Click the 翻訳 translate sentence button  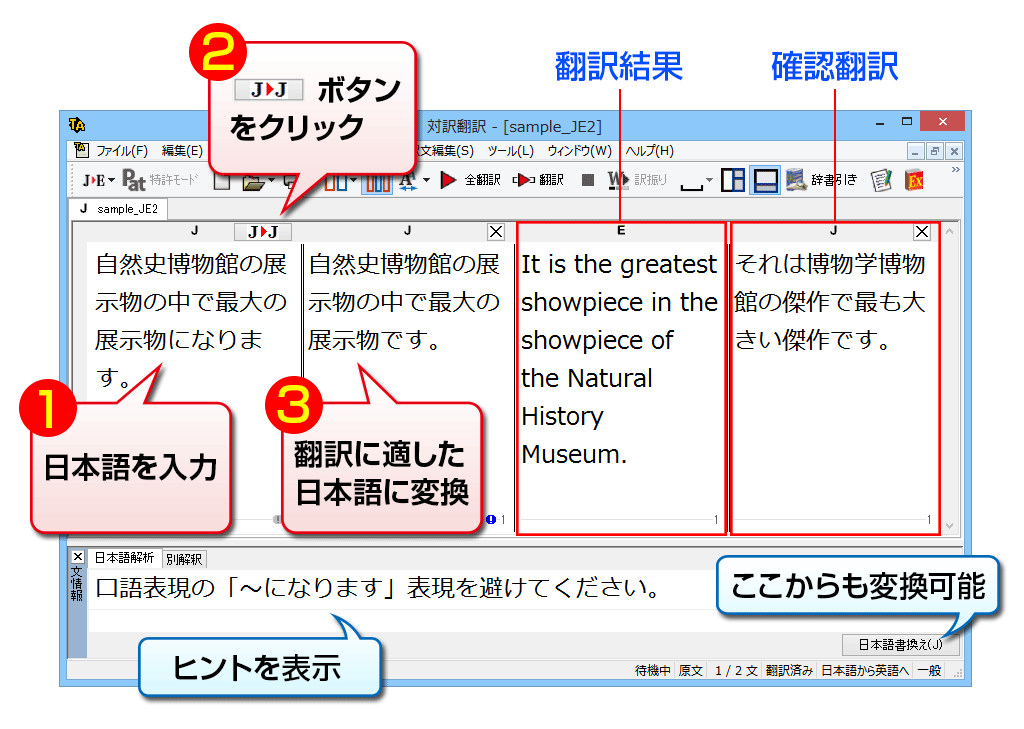pos(539,180)
